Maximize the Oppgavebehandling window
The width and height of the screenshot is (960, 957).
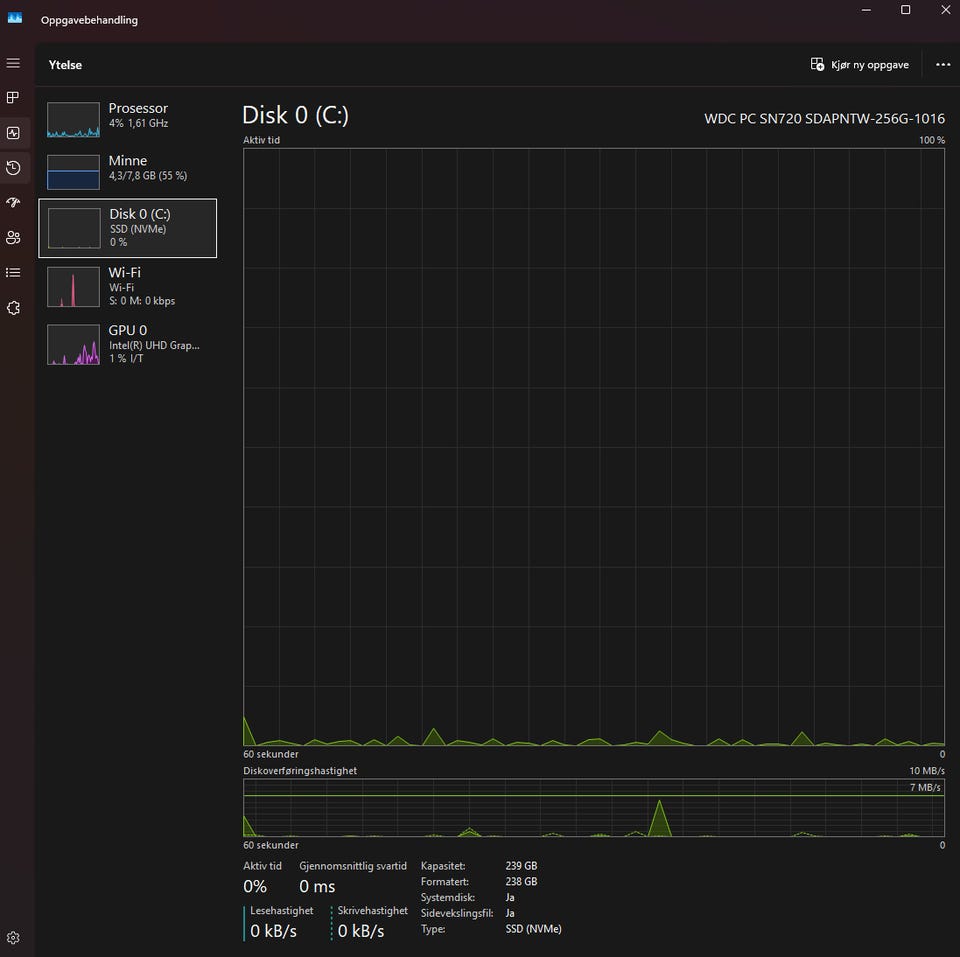tap(906, 10)
